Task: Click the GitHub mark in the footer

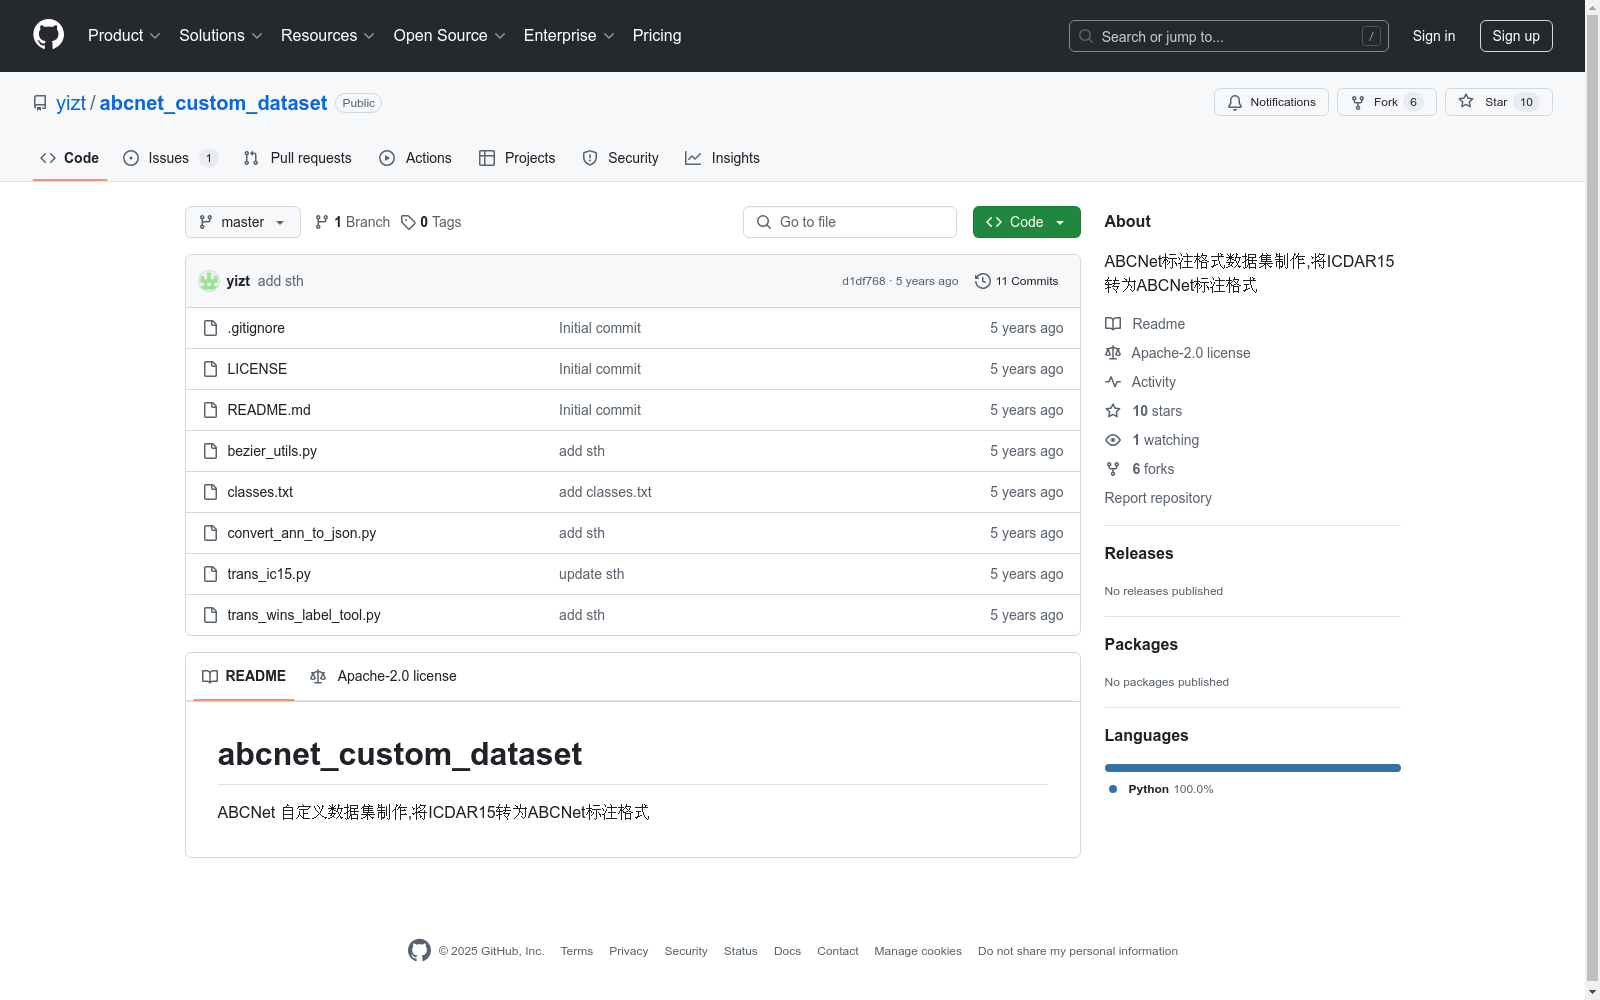Action: tap(419, 951)
